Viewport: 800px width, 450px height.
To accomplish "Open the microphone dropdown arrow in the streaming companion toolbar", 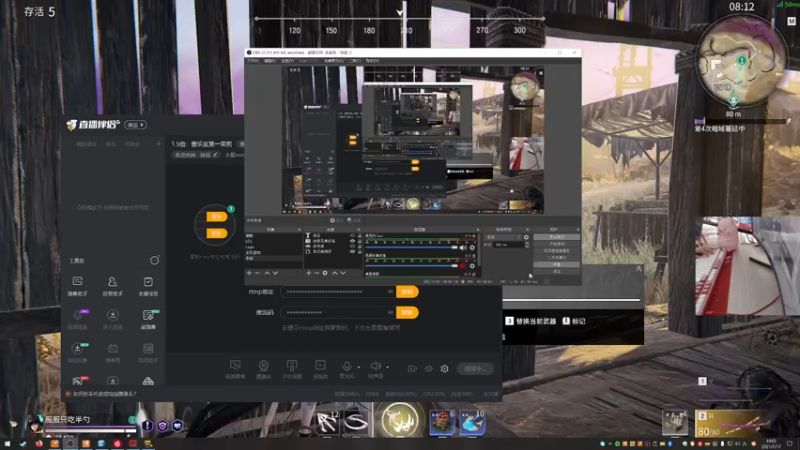I will (x=359, y=367).
